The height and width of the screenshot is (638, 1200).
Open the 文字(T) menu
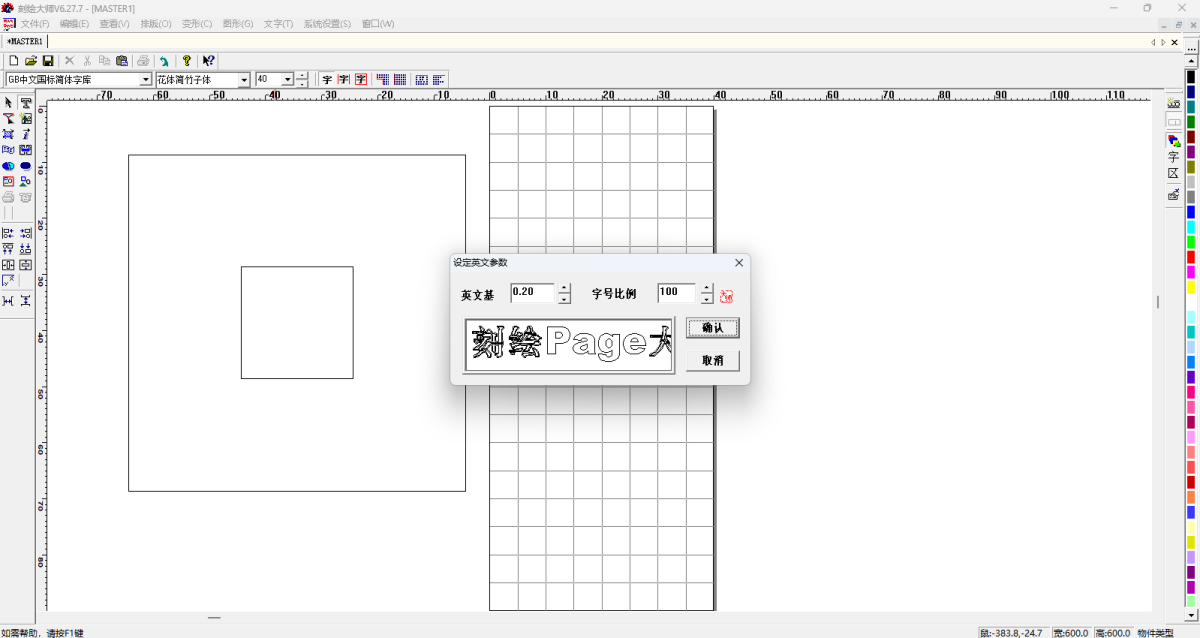pyautogui.click(x=278, y=24)
